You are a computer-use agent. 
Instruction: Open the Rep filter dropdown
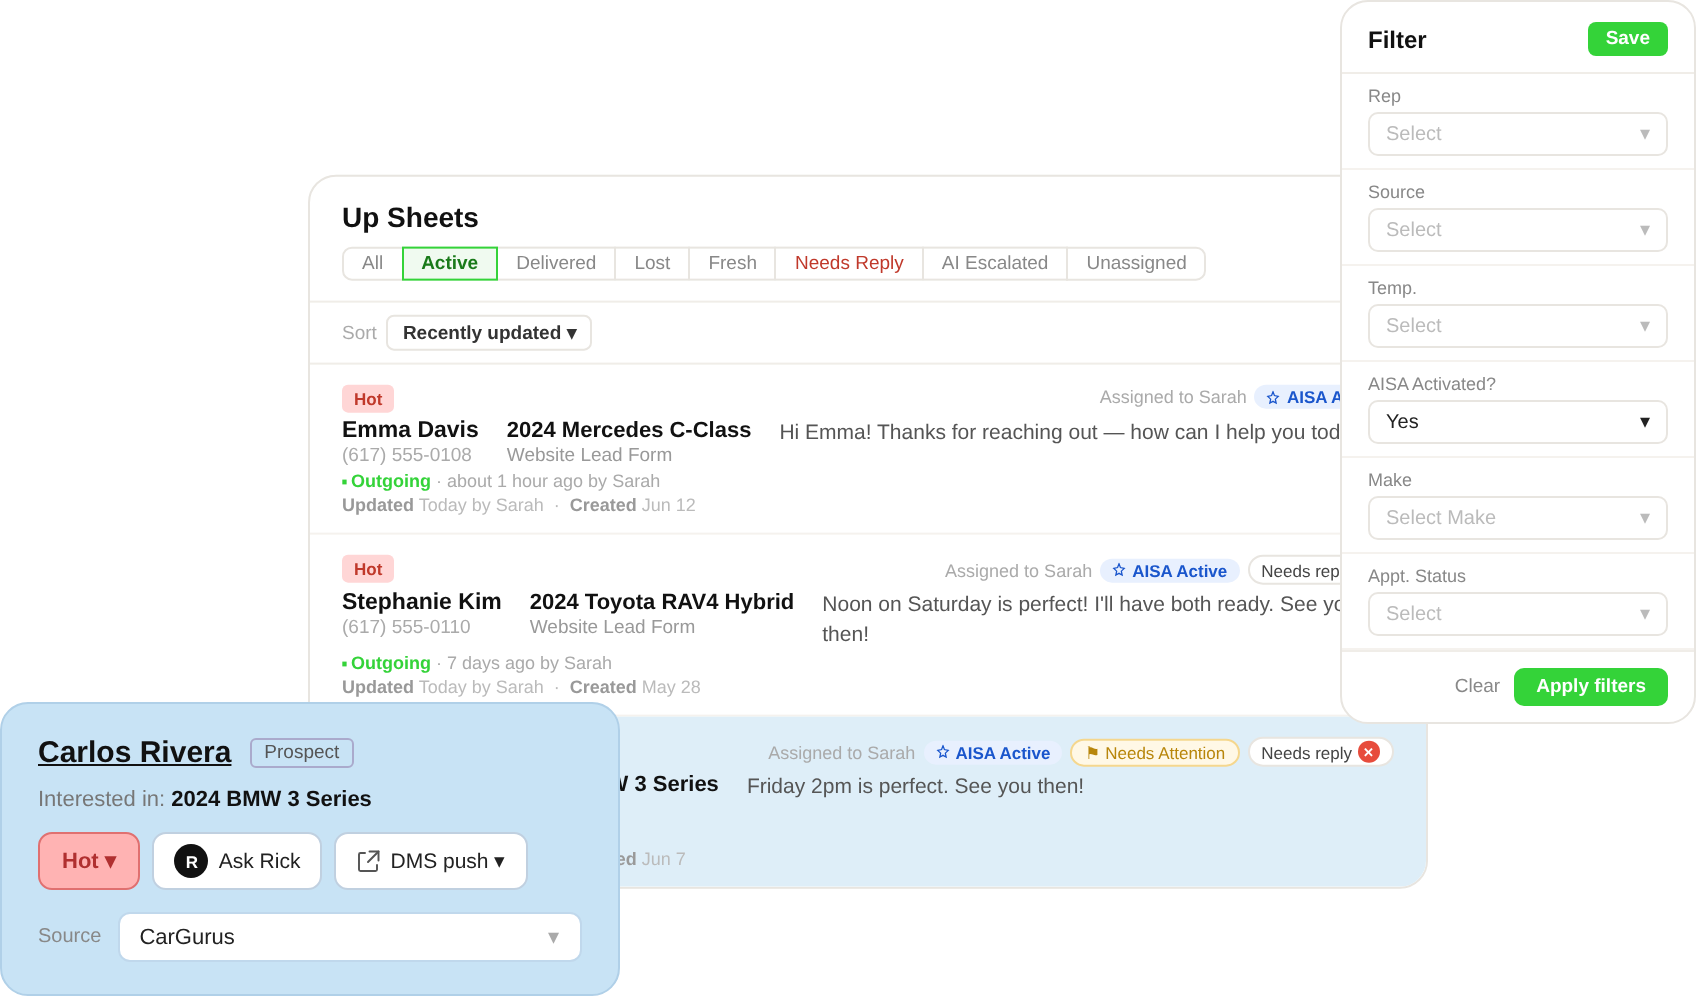tap(1517, 134)
